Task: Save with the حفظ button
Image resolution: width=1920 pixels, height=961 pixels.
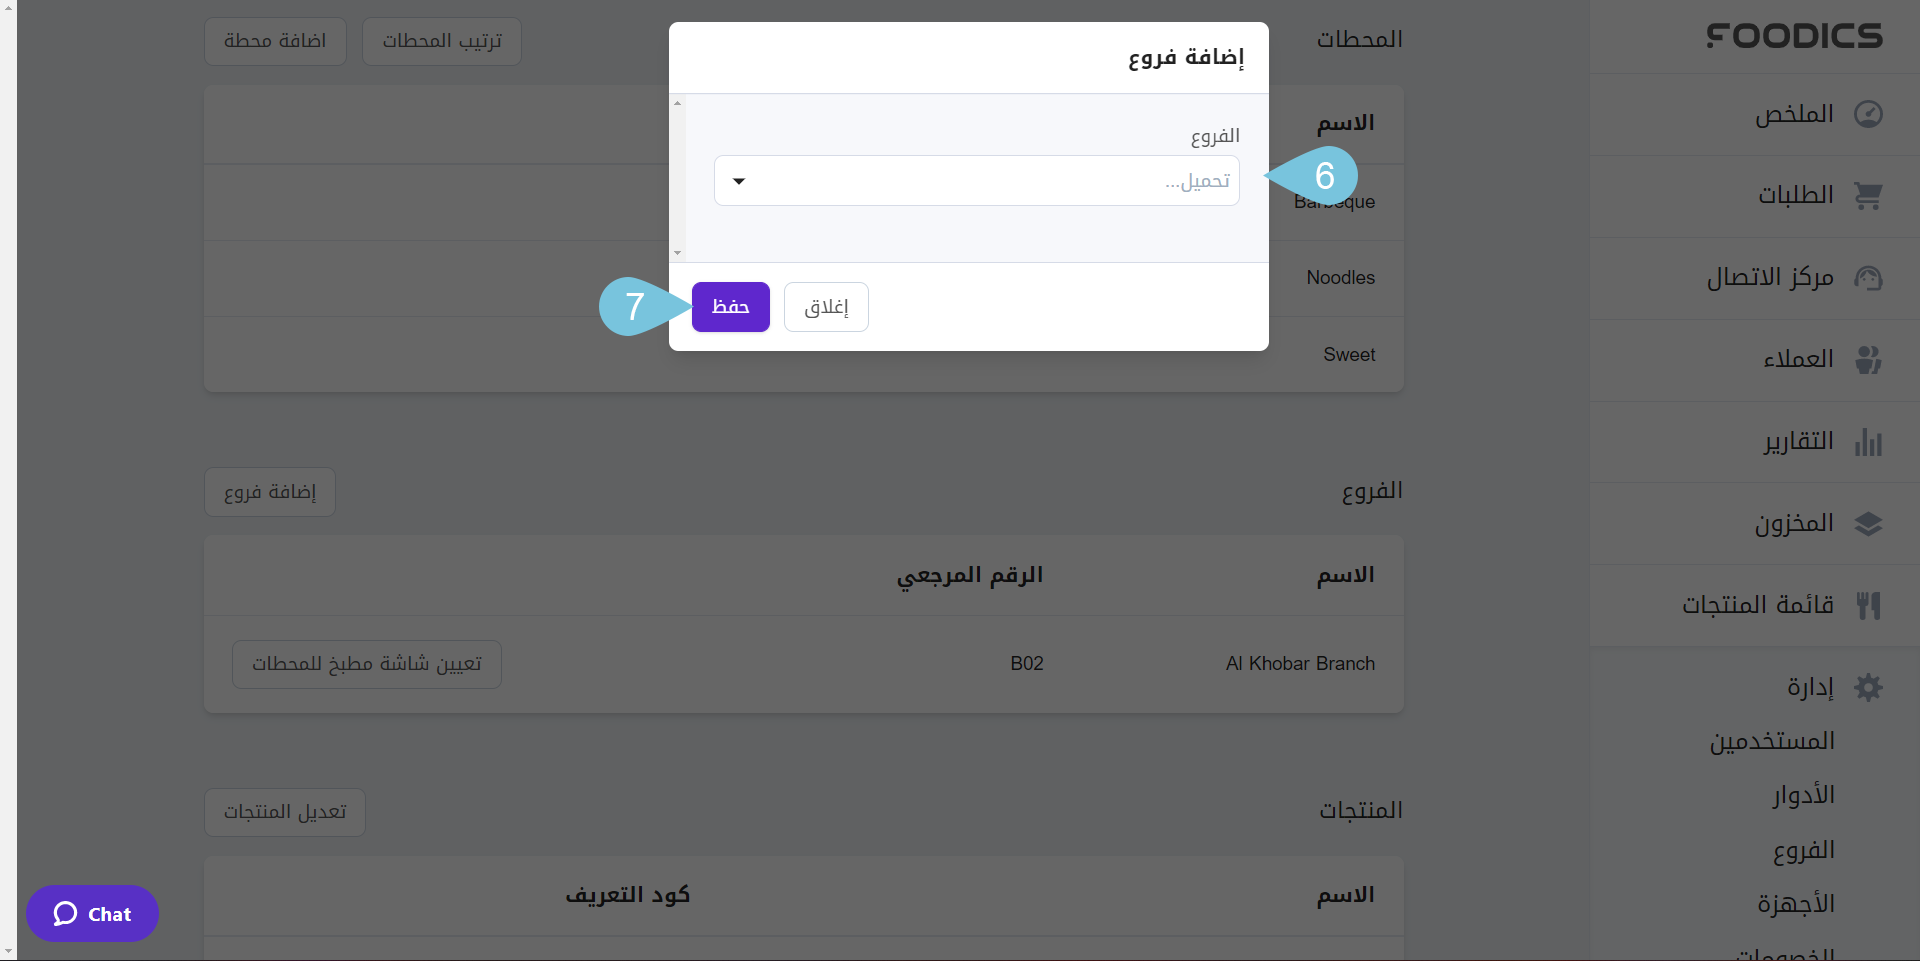Action: pyautogui.click(x=730, y=307)
